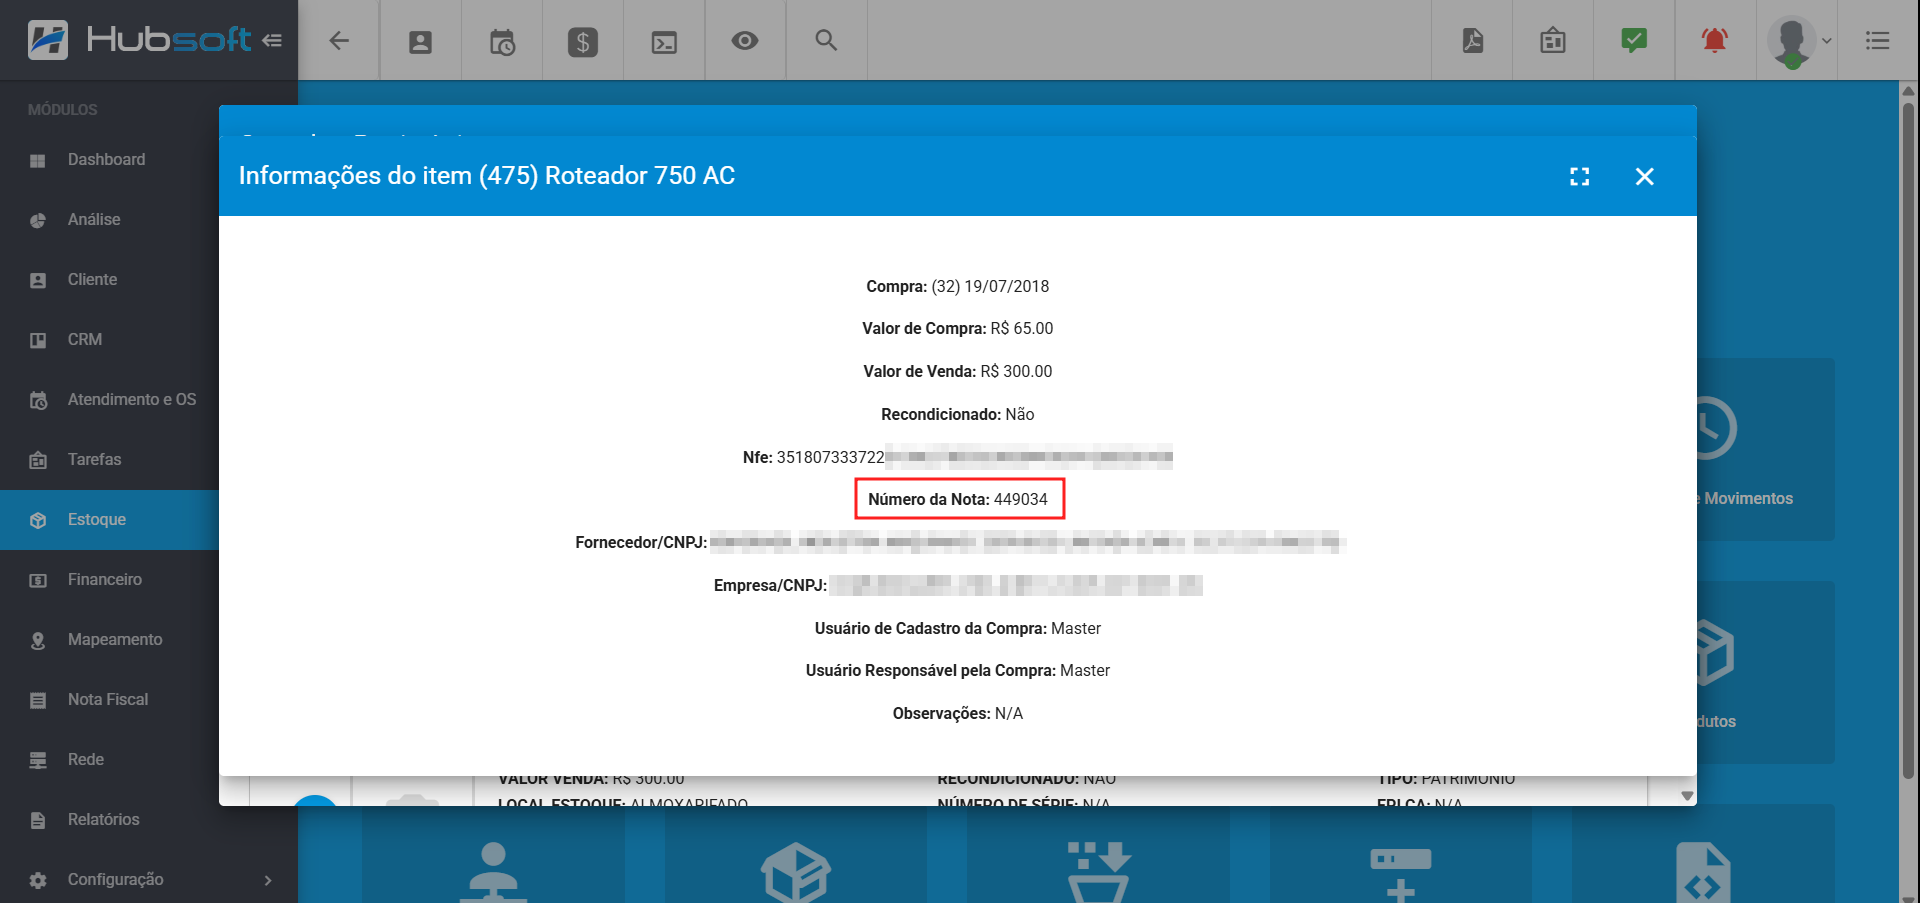Click the page vertical scrollbar
Image resolution: width=1920 pixels, height=903 pixels.
1908,440
